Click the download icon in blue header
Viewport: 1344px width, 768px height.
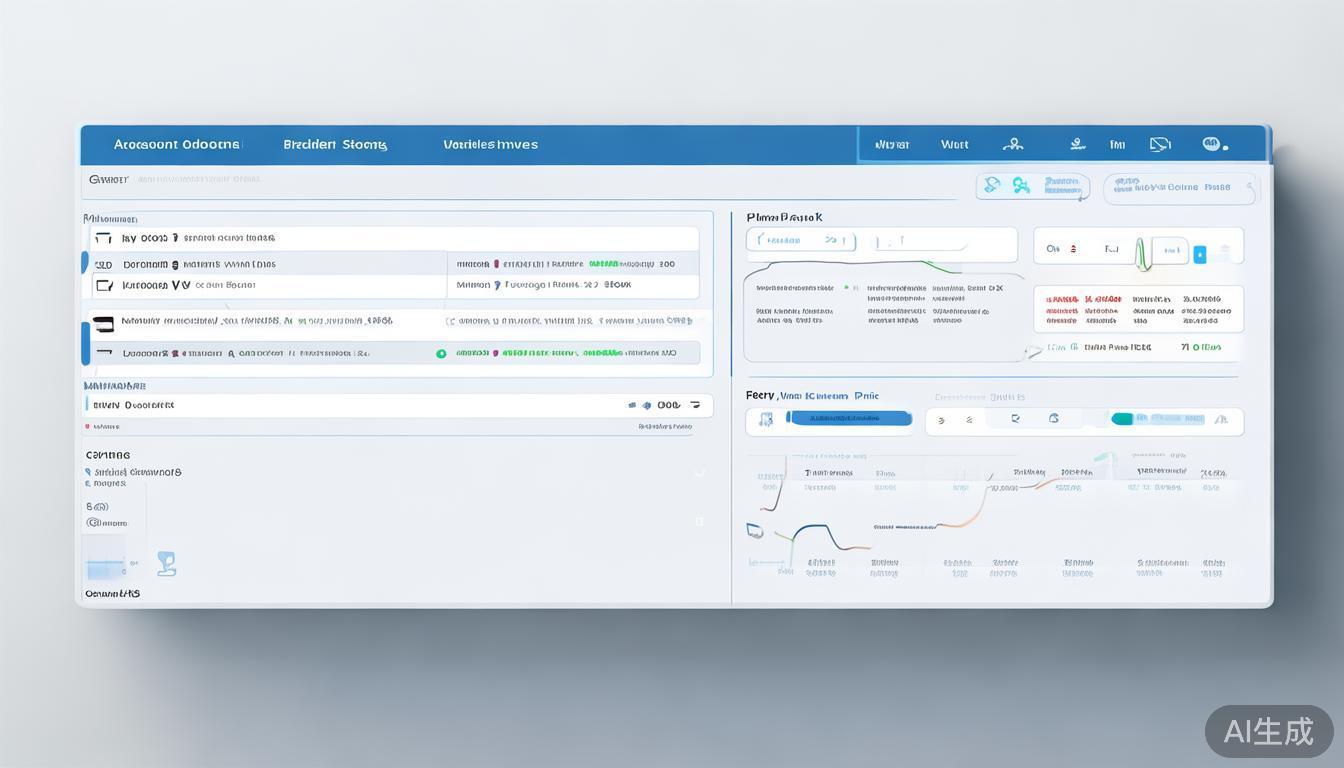[x=1077, y=144]
